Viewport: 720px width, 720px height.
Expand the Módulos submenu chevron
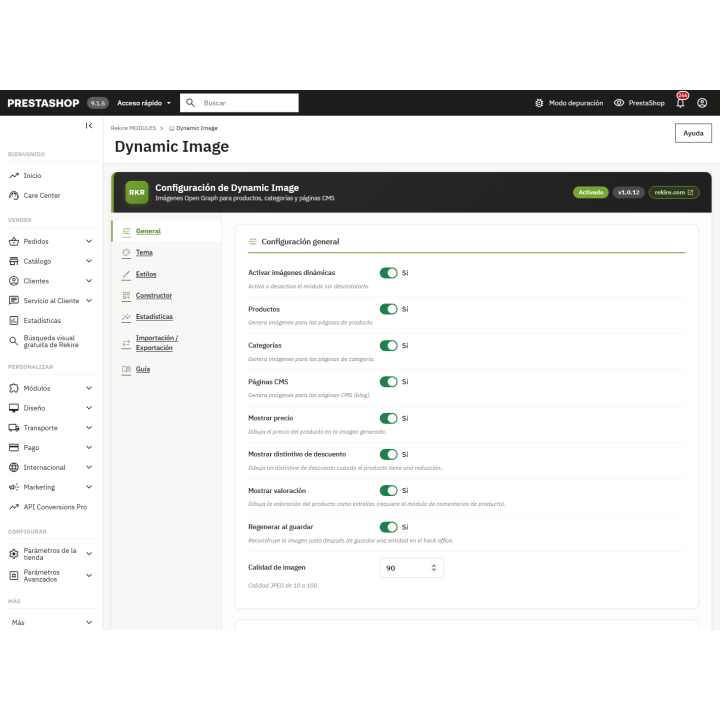(x=89, y=388)
